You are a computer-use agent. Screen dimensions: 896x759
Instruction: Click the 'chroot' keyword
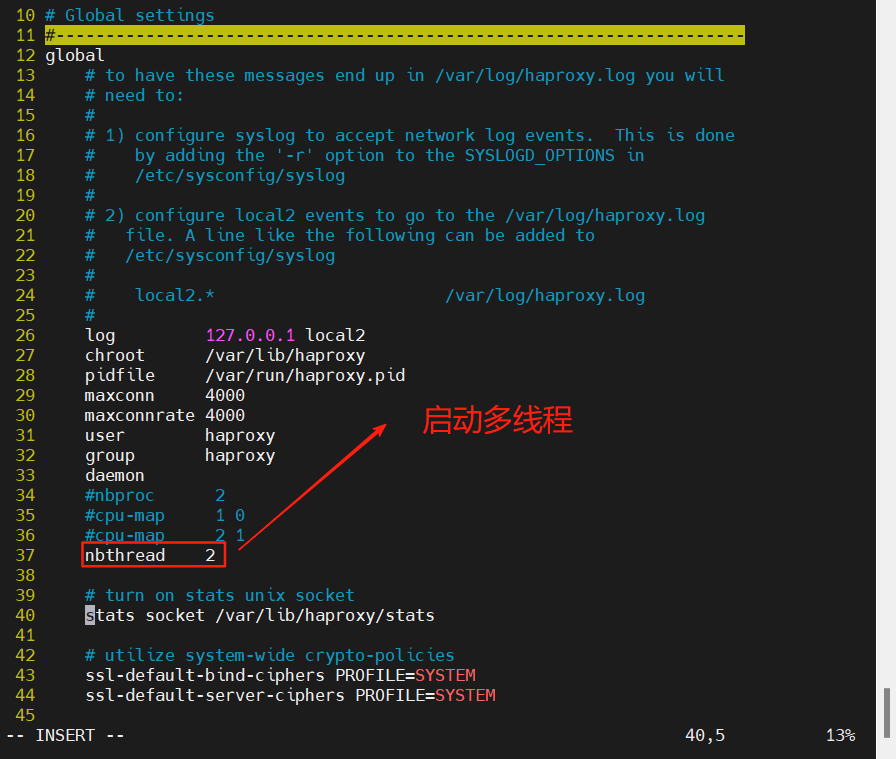[115, 355]
